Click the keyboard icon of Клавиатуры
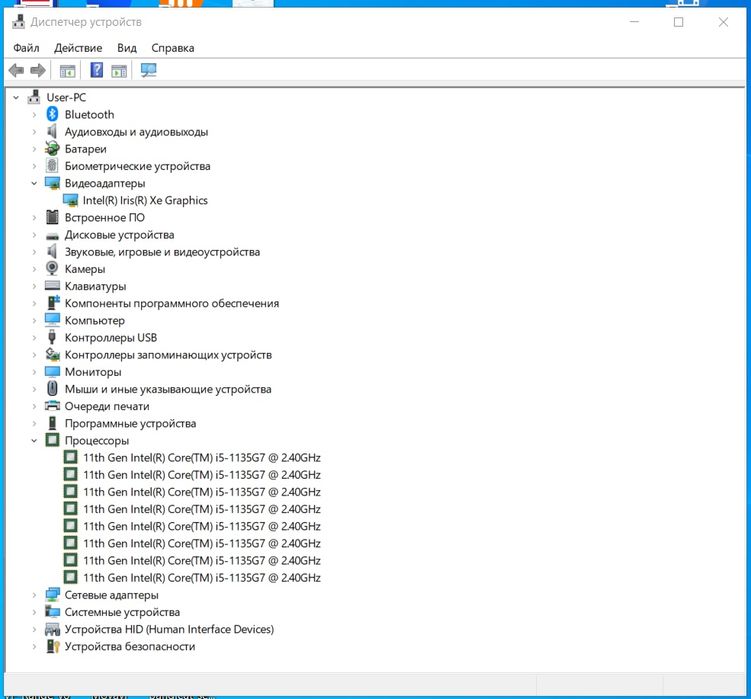The width and height of the screenshot is (751, 699). [52, 286]
